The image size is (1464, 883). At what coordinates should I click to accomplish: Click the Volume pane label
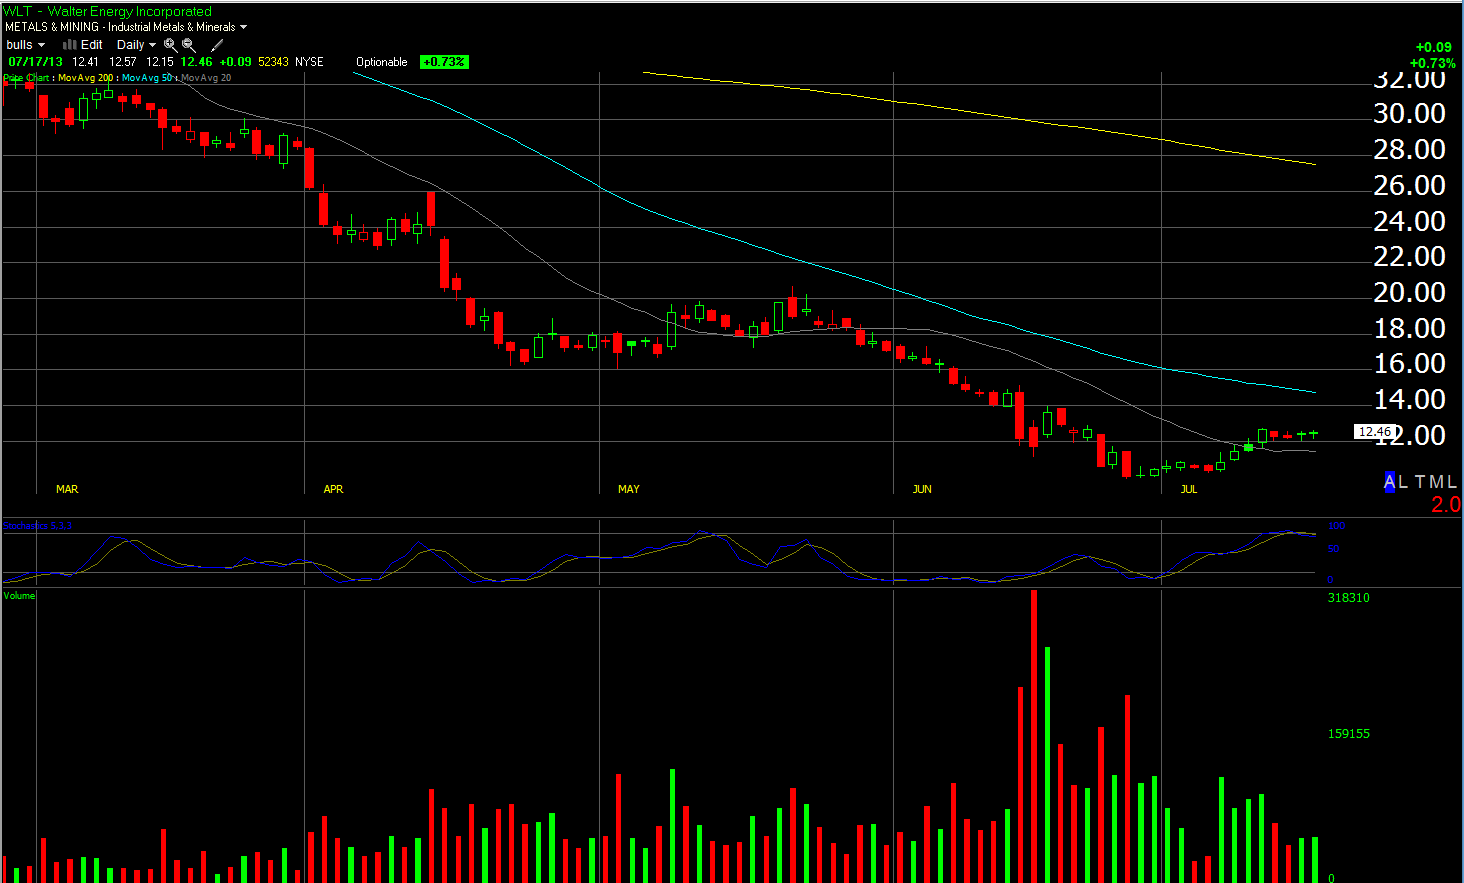click(19, 596)
